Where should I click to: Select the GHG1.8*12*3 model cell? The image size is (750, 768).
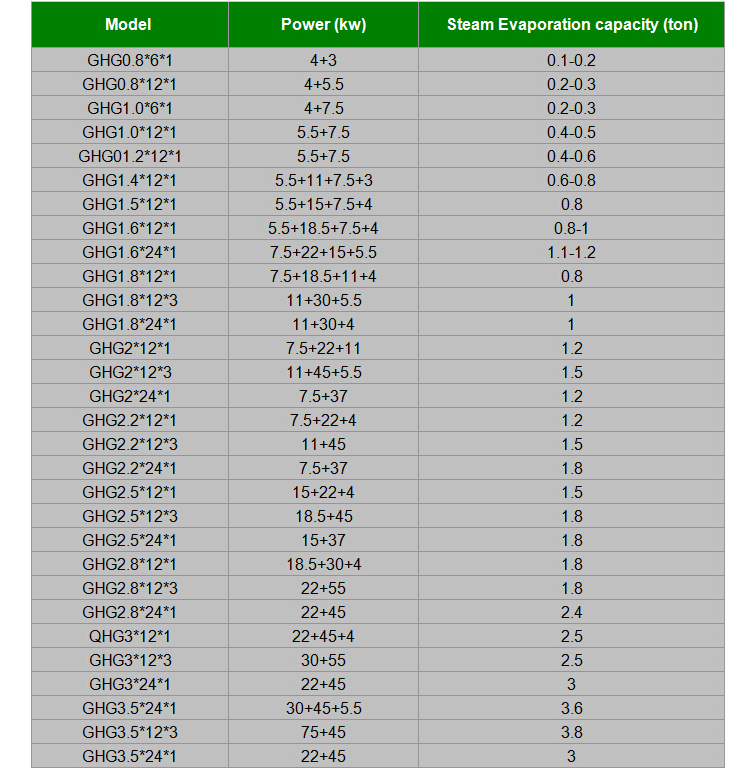tap(130, 300)
